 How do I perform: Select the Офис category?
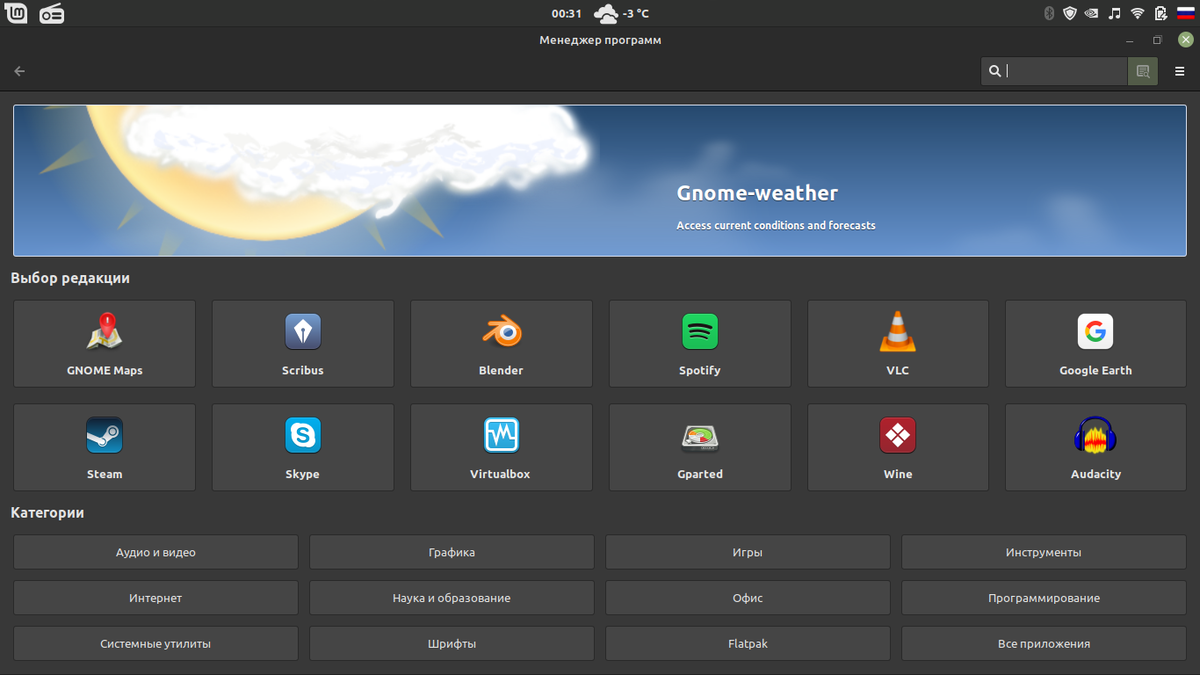[x=747, y=598]
